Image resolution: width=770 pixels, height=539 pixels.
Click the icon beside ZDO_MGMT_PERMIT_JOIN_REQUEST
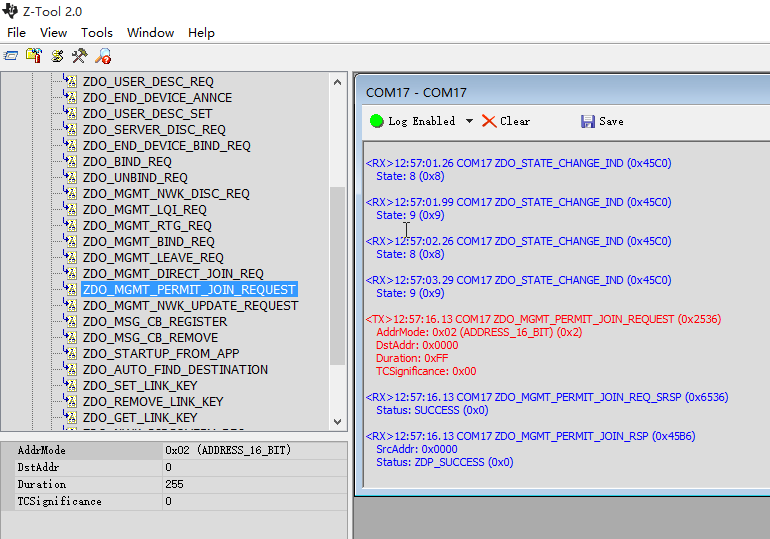click(x=71, y=289)
